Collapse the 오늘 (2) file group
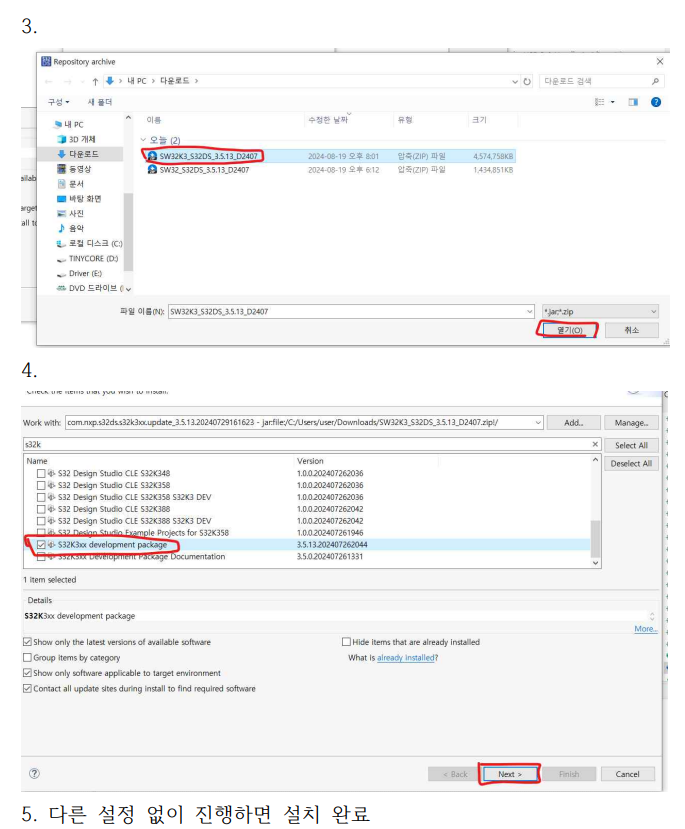685x829 pixels. [x=143, y=140]
